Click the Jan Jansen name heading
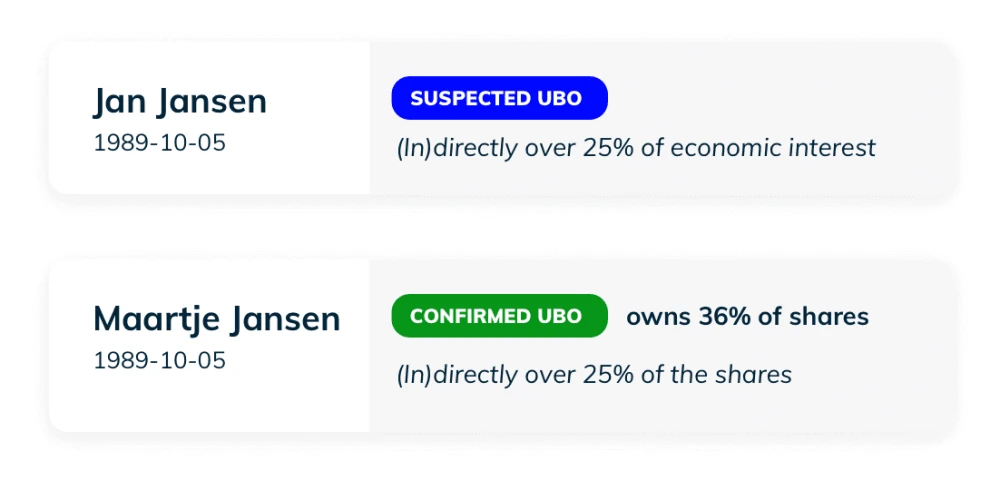Image resolution: width=1000 pixels, height=490 pixels. click(x=180, y=102)
